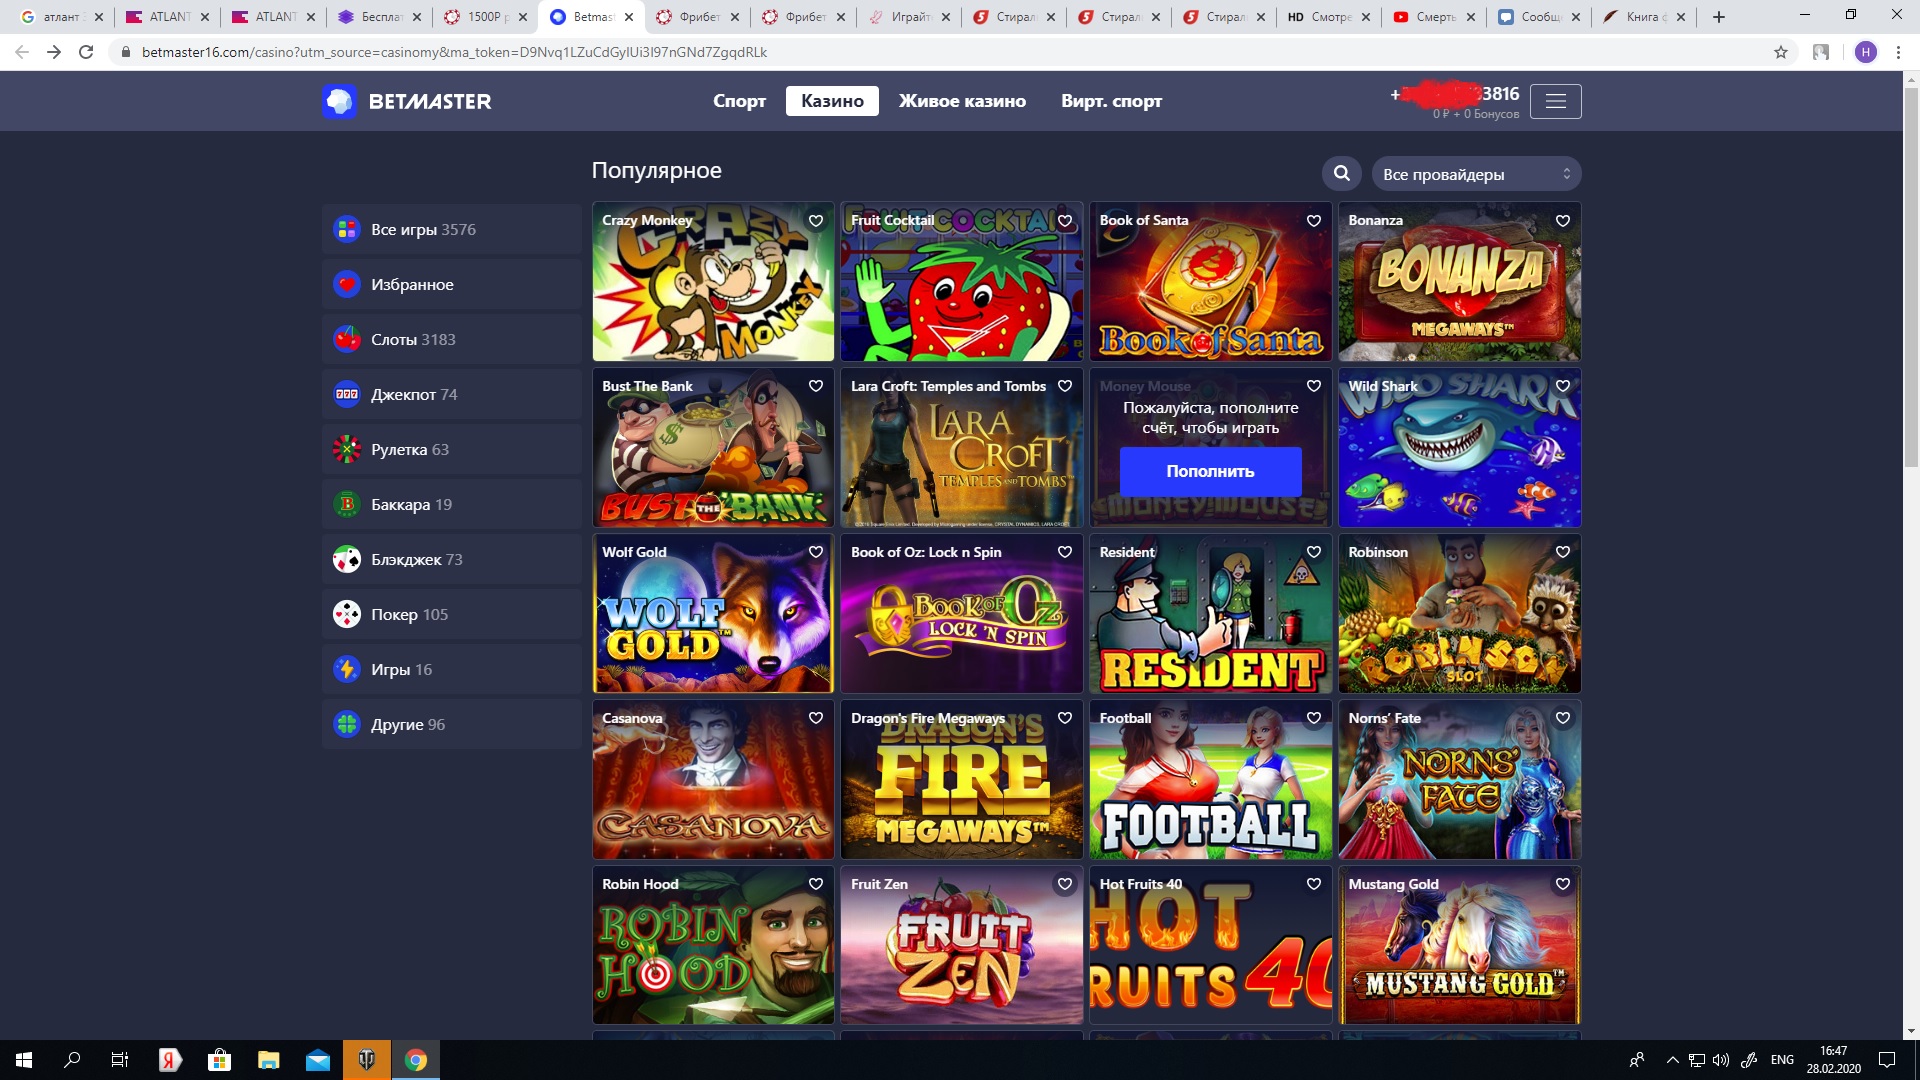Open 'Слоты 3183' category link
The width and height of the screenshot is (1920, 1080).
click(413, 339)
